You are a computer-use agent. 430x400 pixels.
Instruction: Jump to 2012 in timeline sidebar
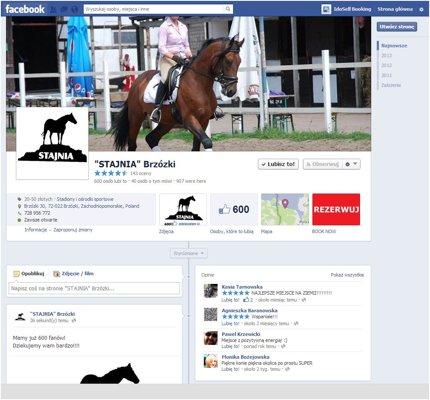pos(387,65)
